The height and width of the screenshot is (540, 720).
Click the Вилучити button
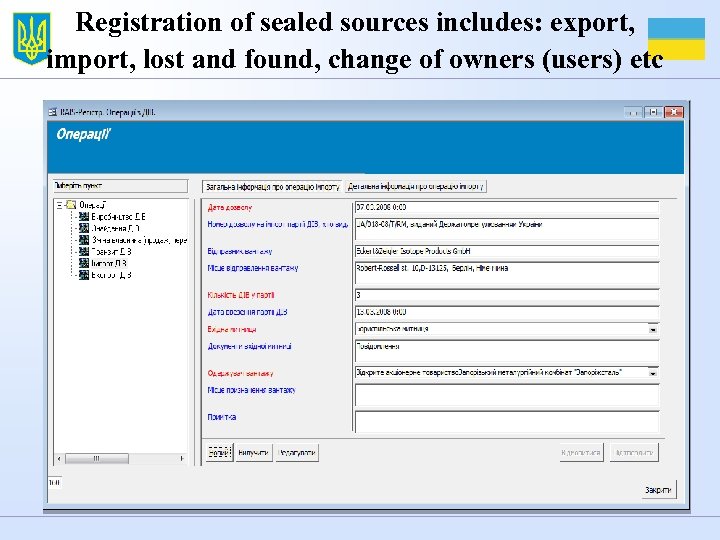point(253,453)
